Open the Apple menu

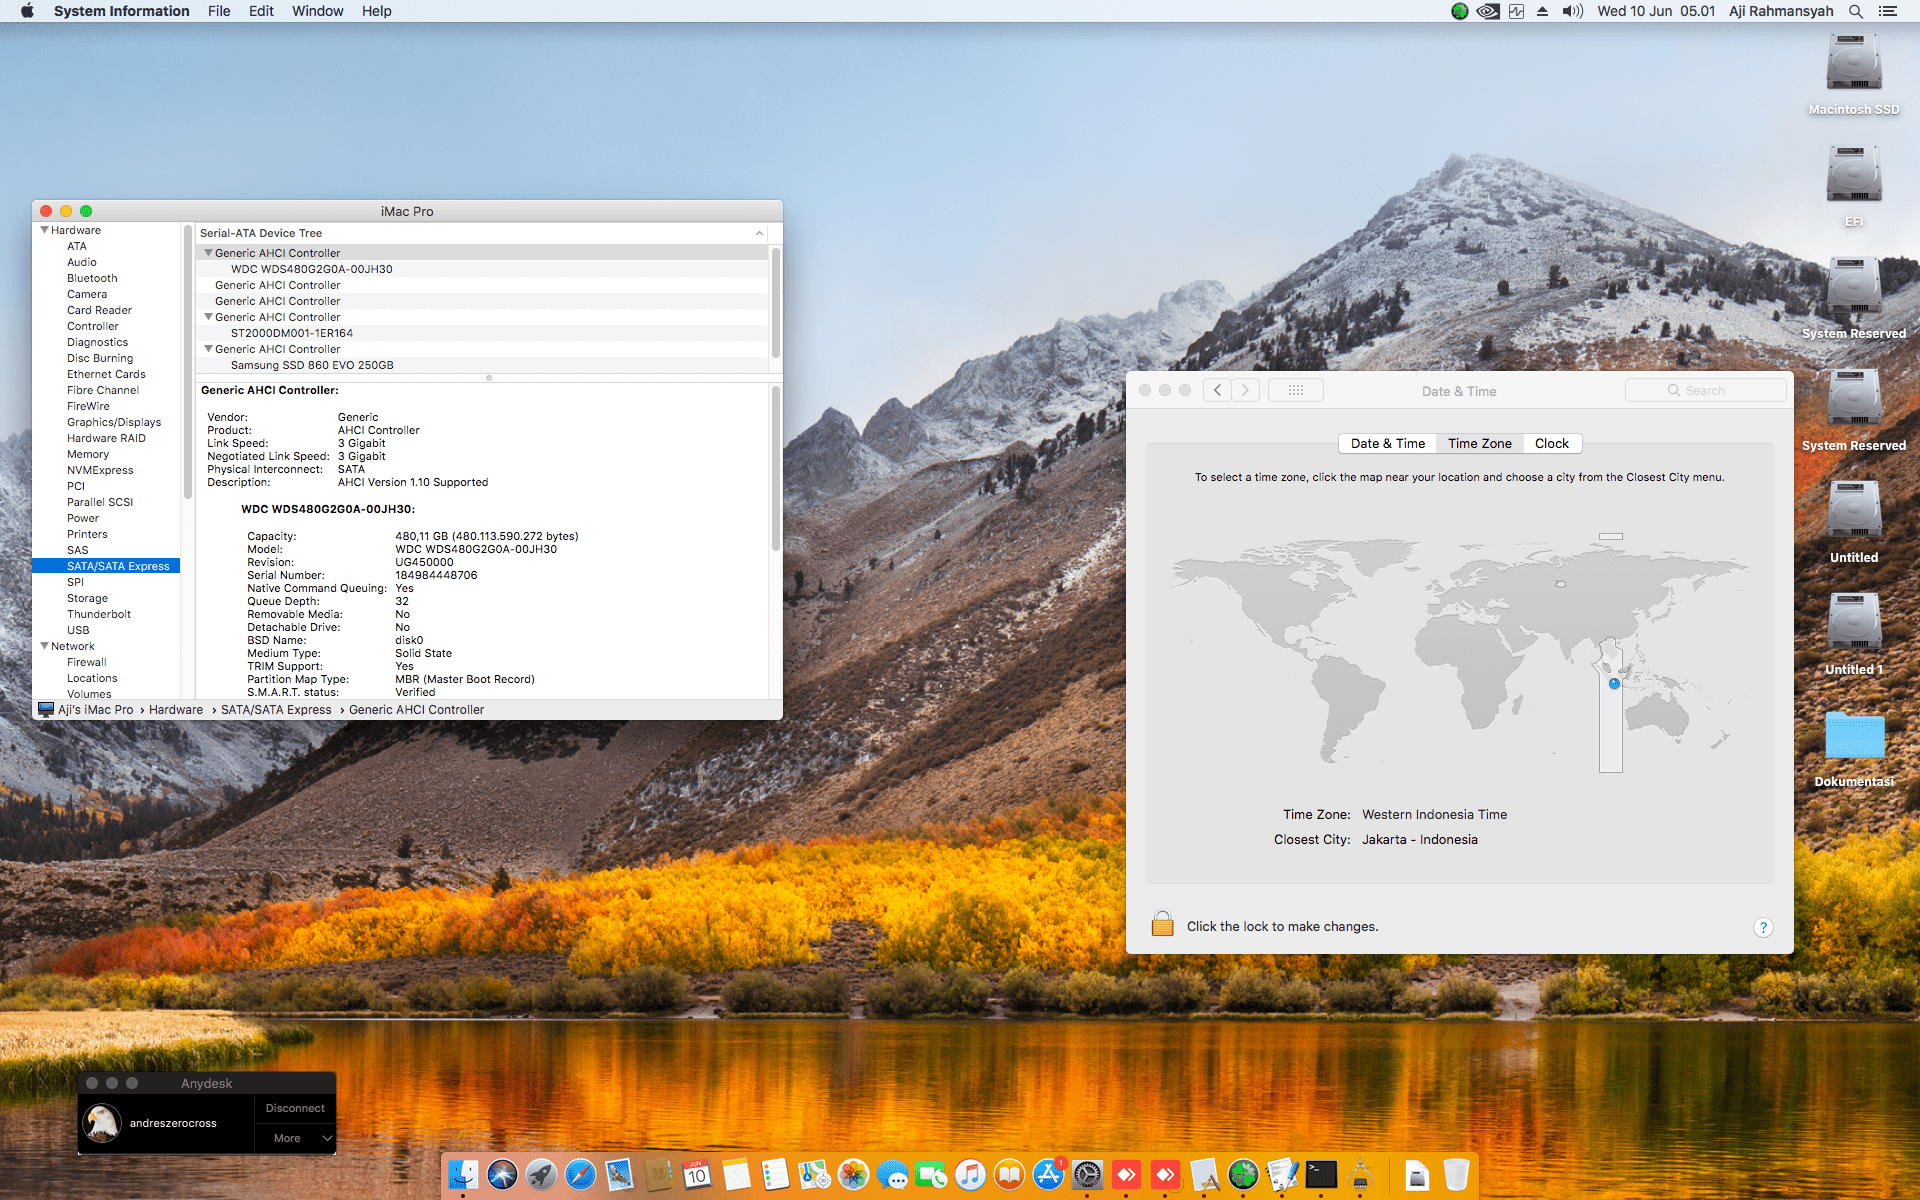coord(27,11)
